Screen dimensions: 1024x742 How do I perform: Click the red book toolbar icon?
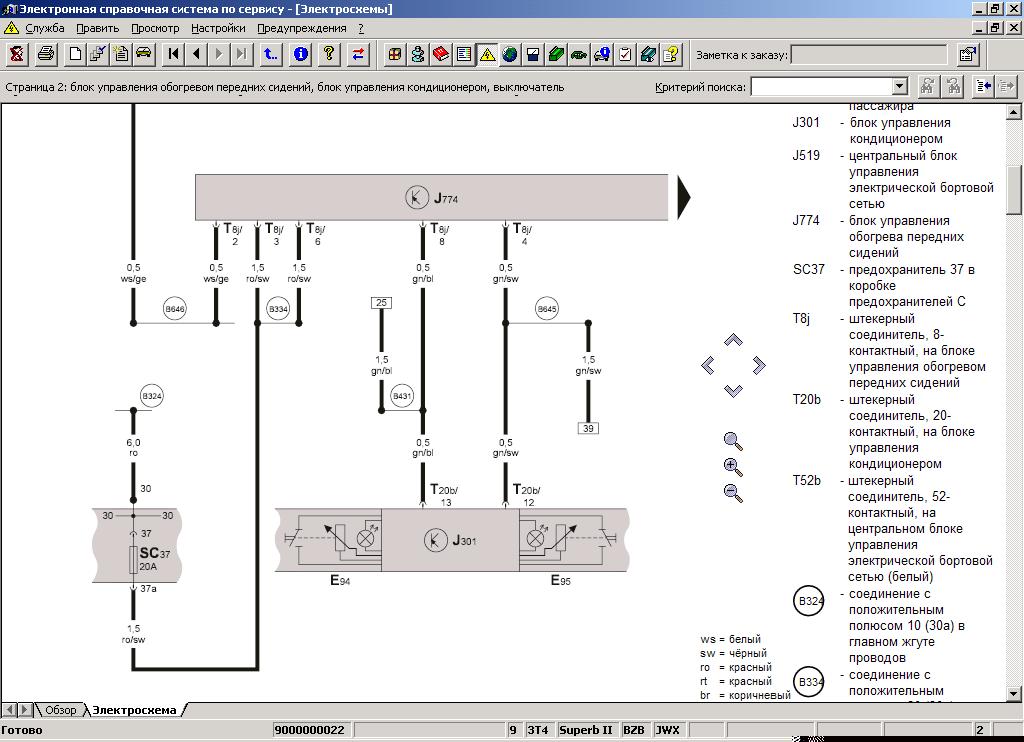tap(441, 54)
